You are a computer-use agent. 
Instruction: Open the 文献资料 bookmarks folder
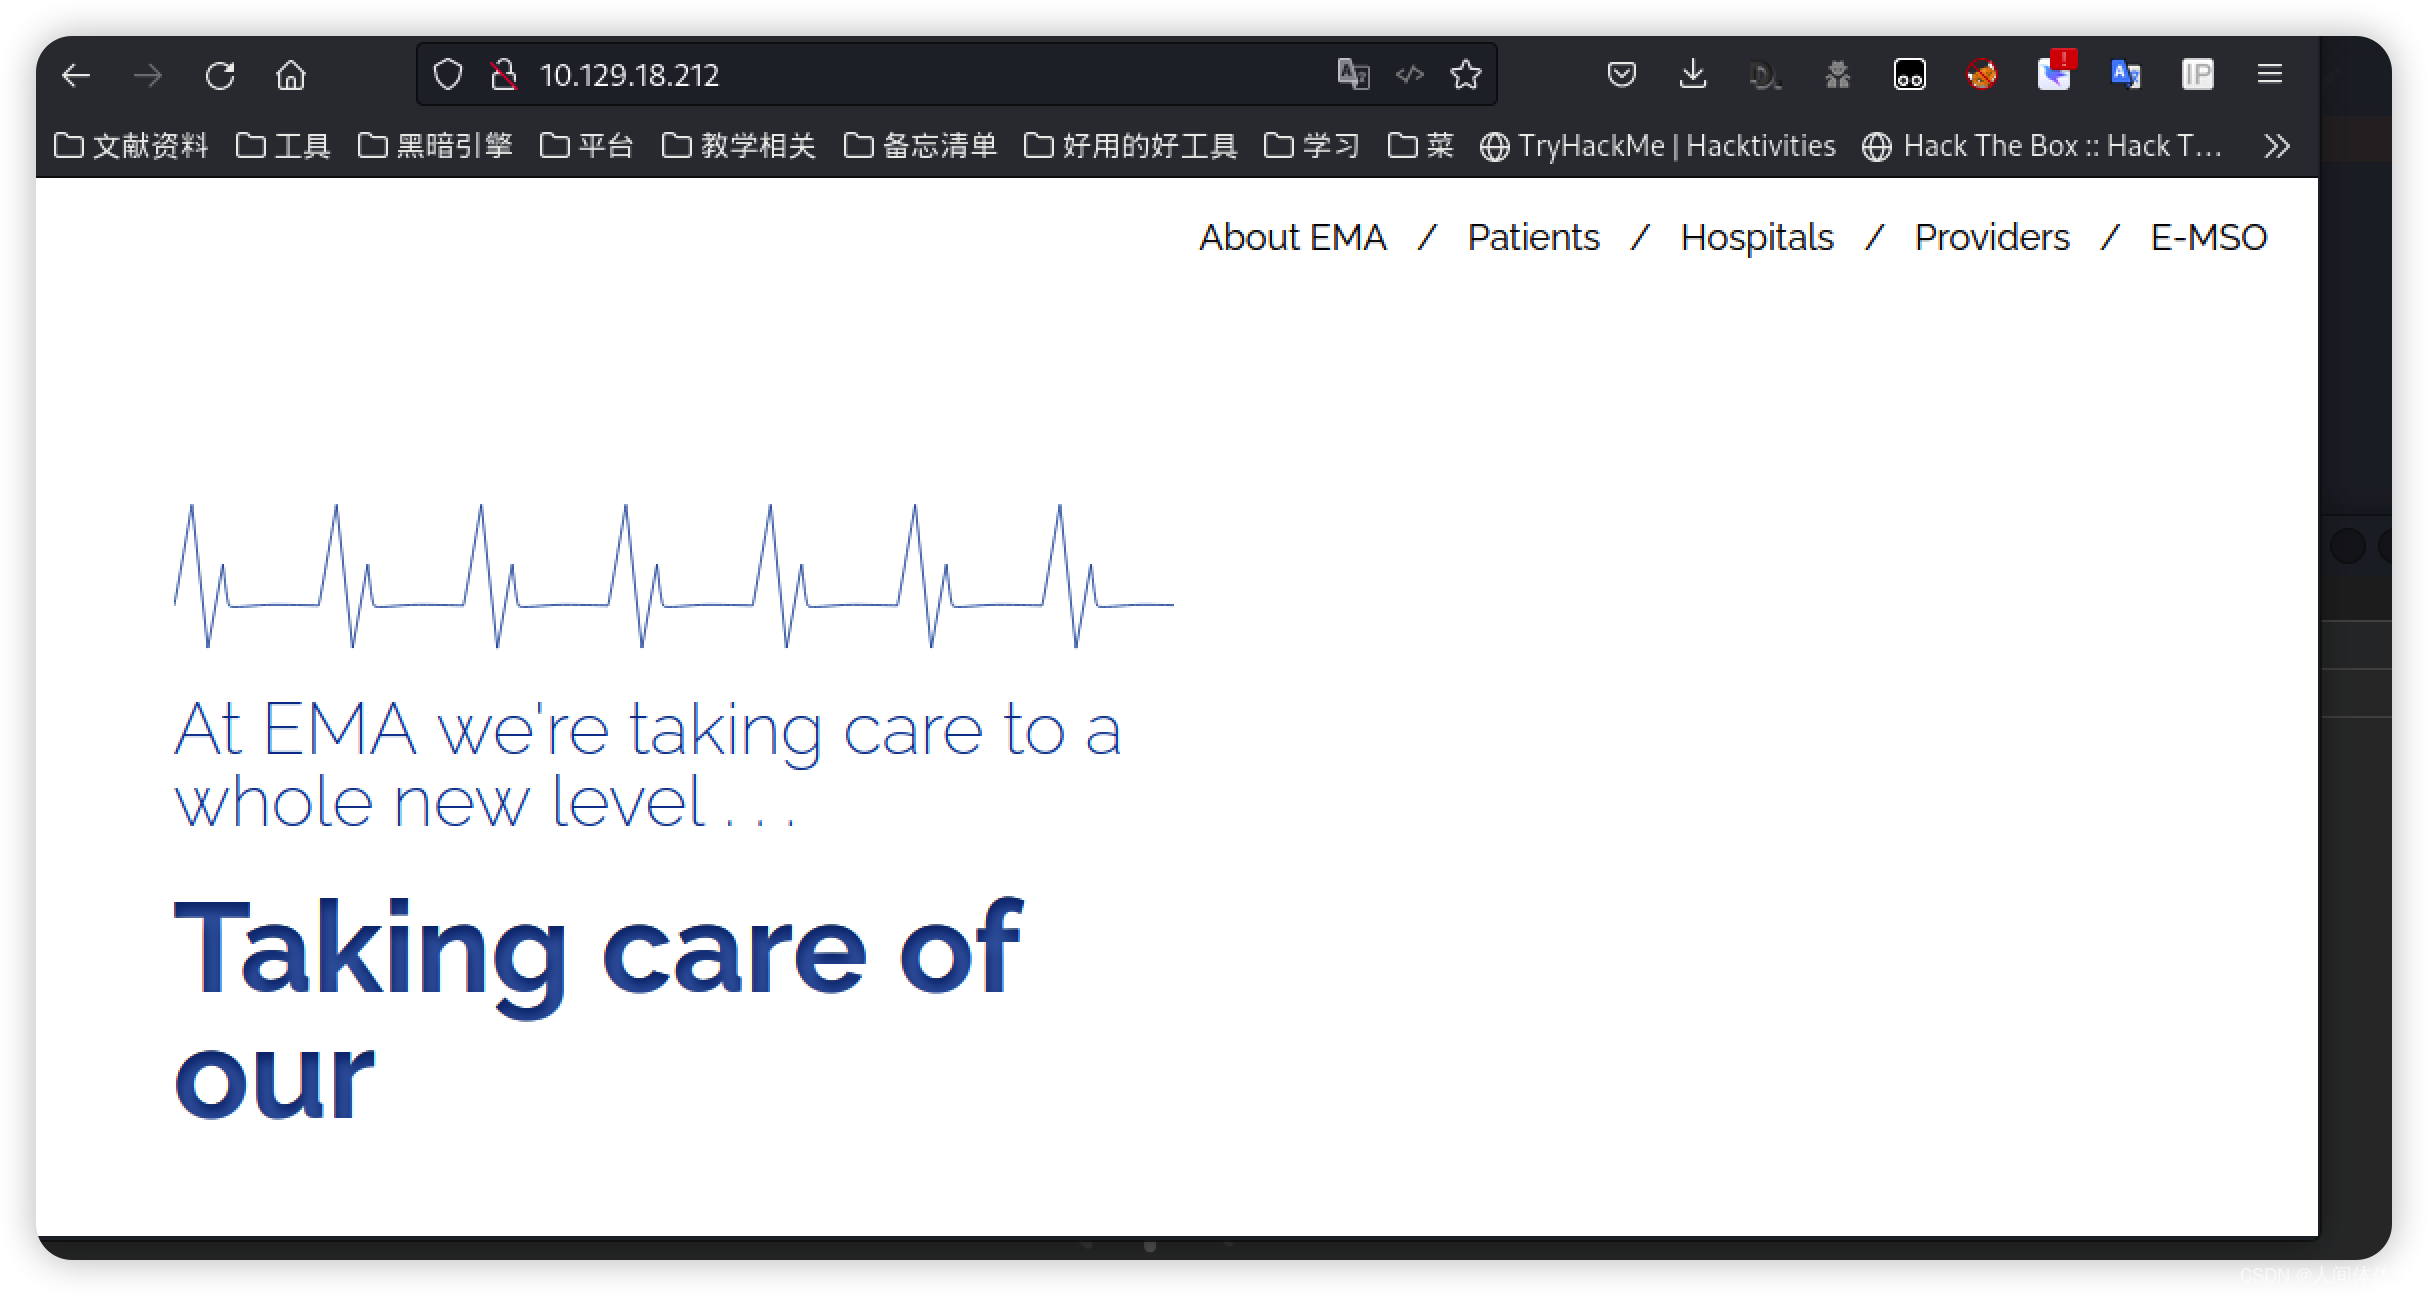click(x=131, y=146)
